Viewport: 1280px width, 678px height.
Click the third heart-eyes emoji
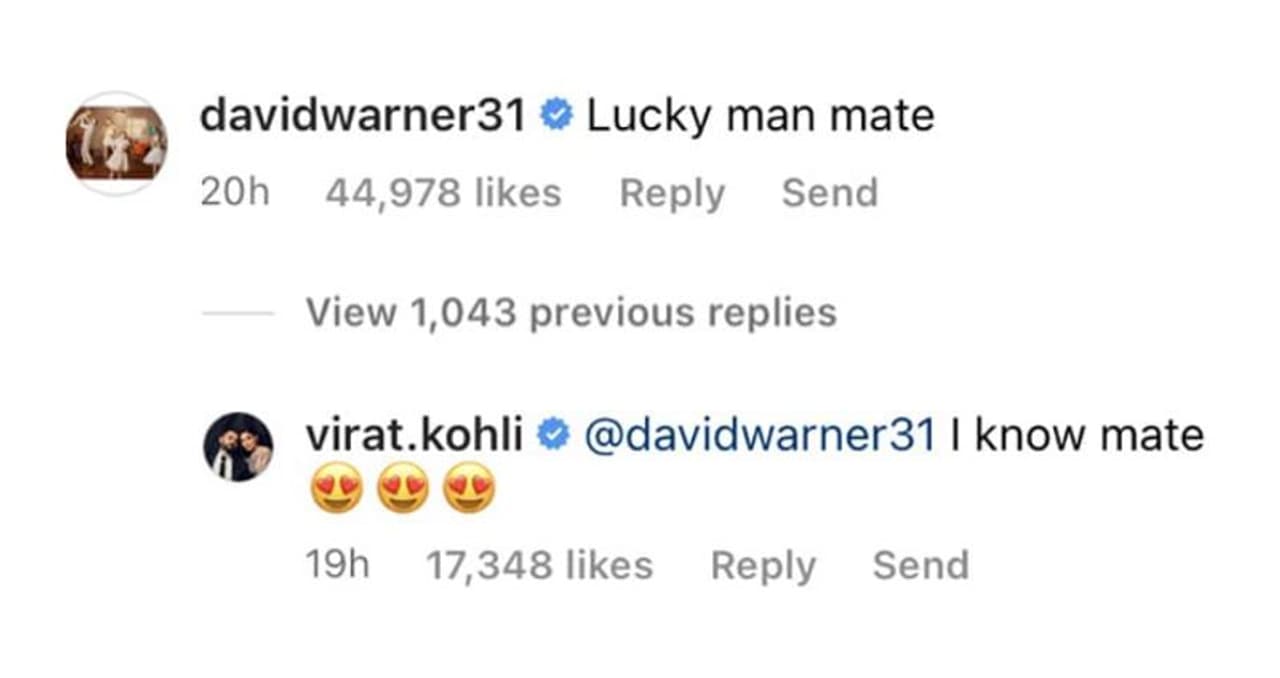[x=469, y=492]
